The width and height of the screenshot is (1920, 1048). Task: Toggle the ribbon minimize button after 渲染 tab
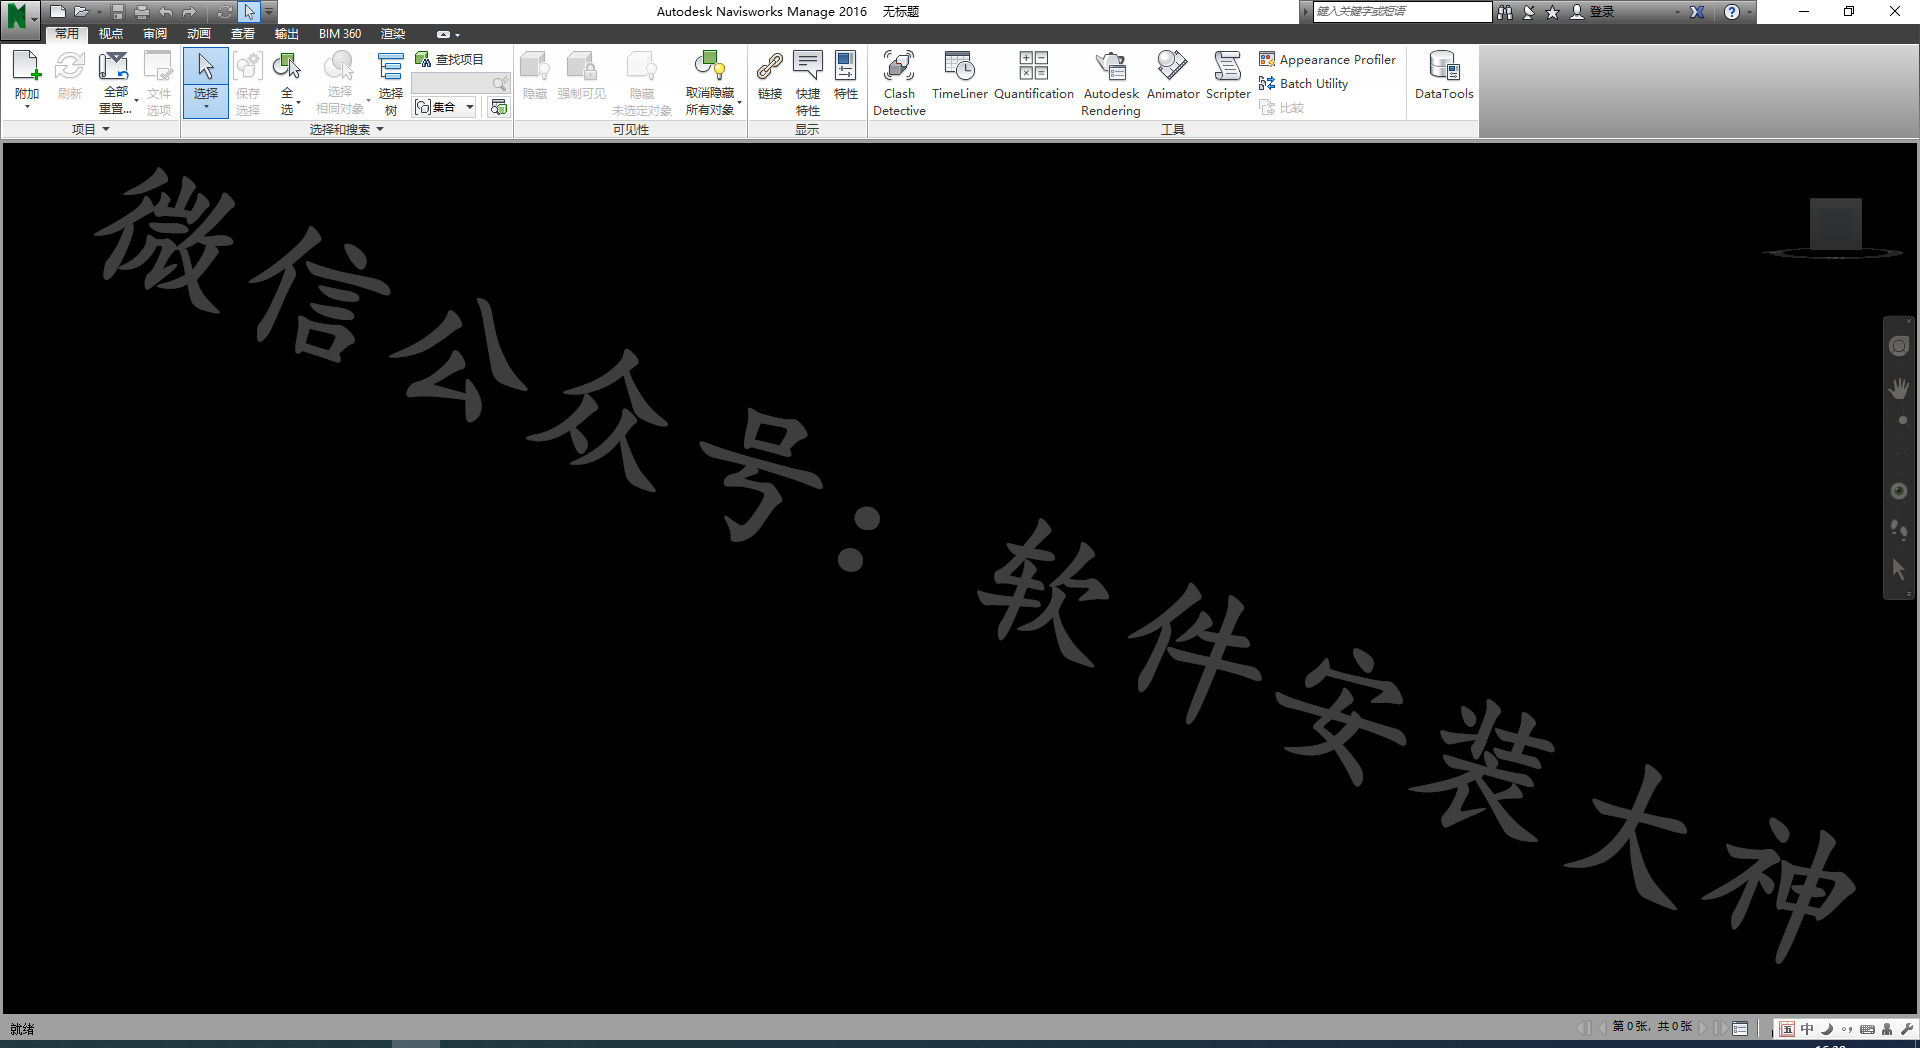[443, 34]
